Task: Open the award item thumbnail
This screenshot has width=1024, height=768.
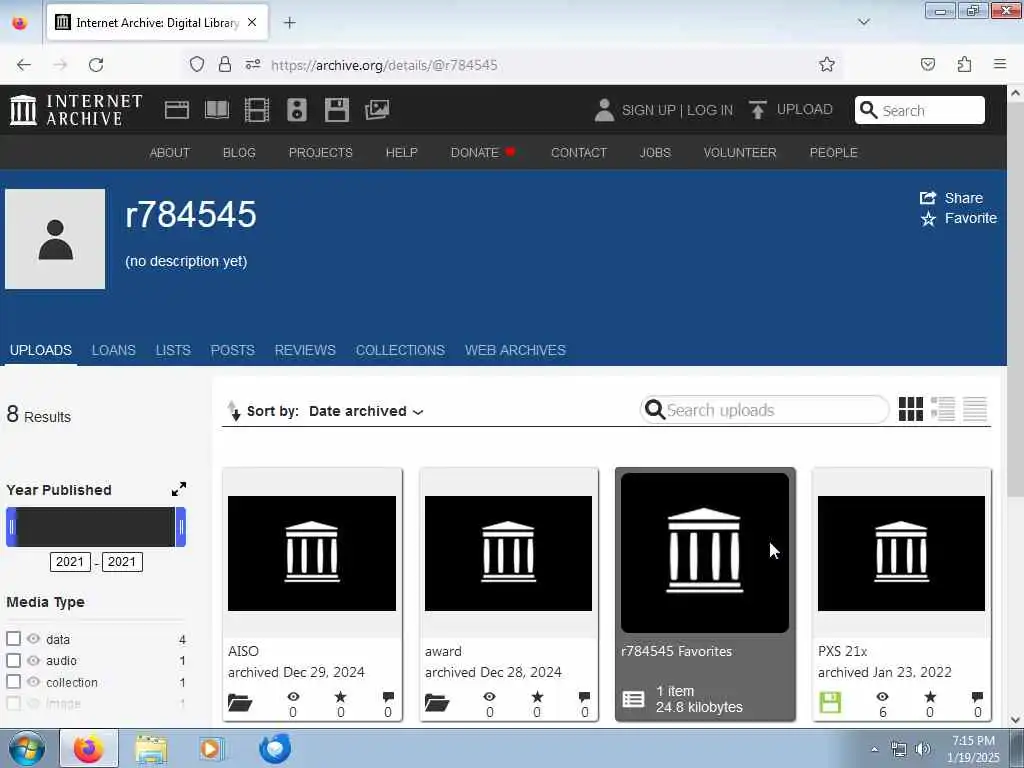Action: click(508, 553)
